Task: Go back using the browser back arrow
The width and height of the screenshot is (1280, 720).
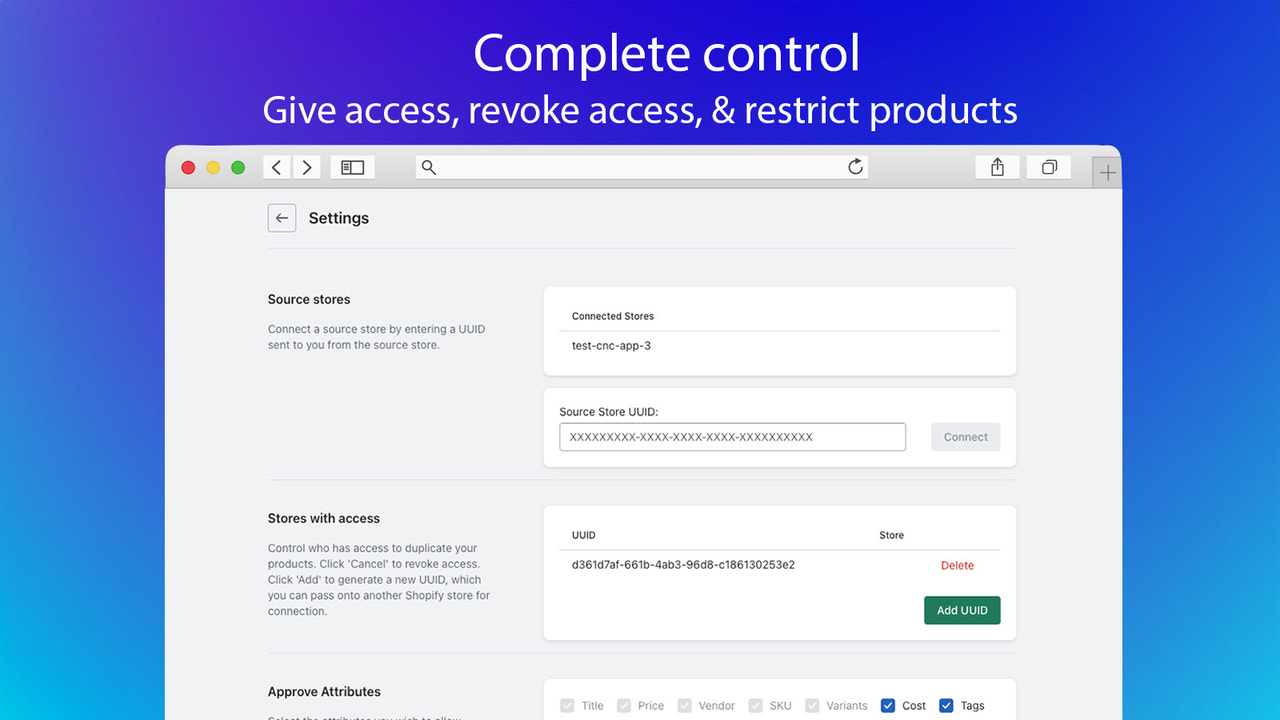Action: (277, 168)
